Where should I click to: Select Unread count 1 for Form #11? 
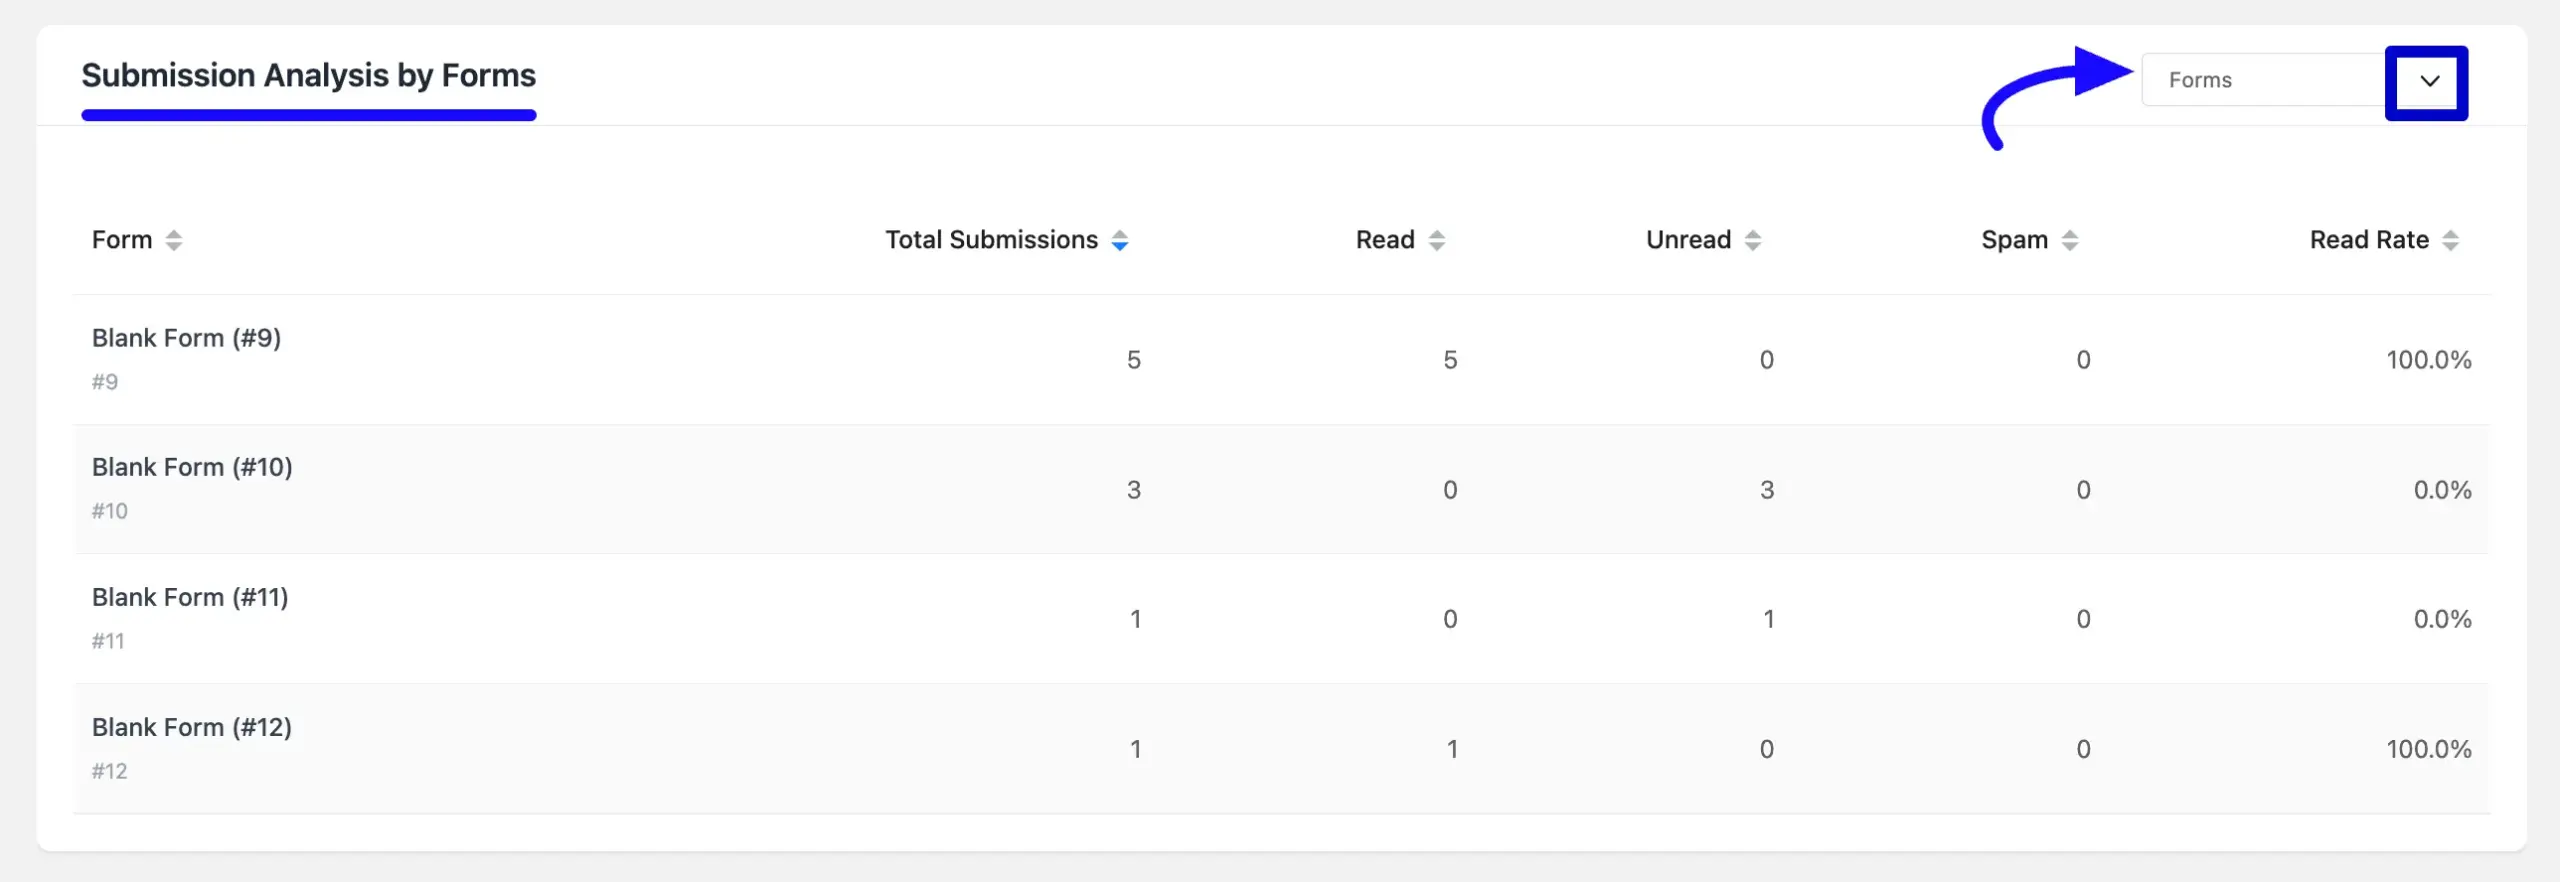click(1768, 619)
